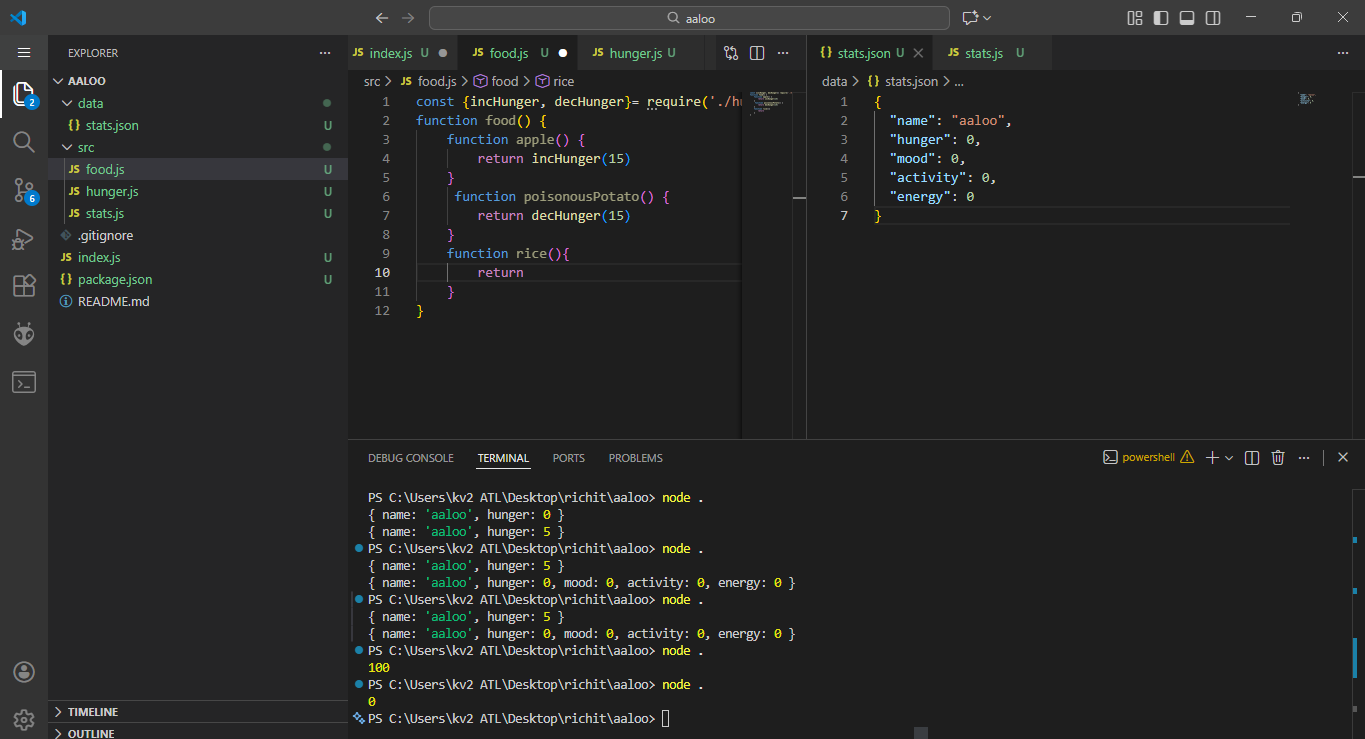Open the Run and Debug view

click(24, 238)
